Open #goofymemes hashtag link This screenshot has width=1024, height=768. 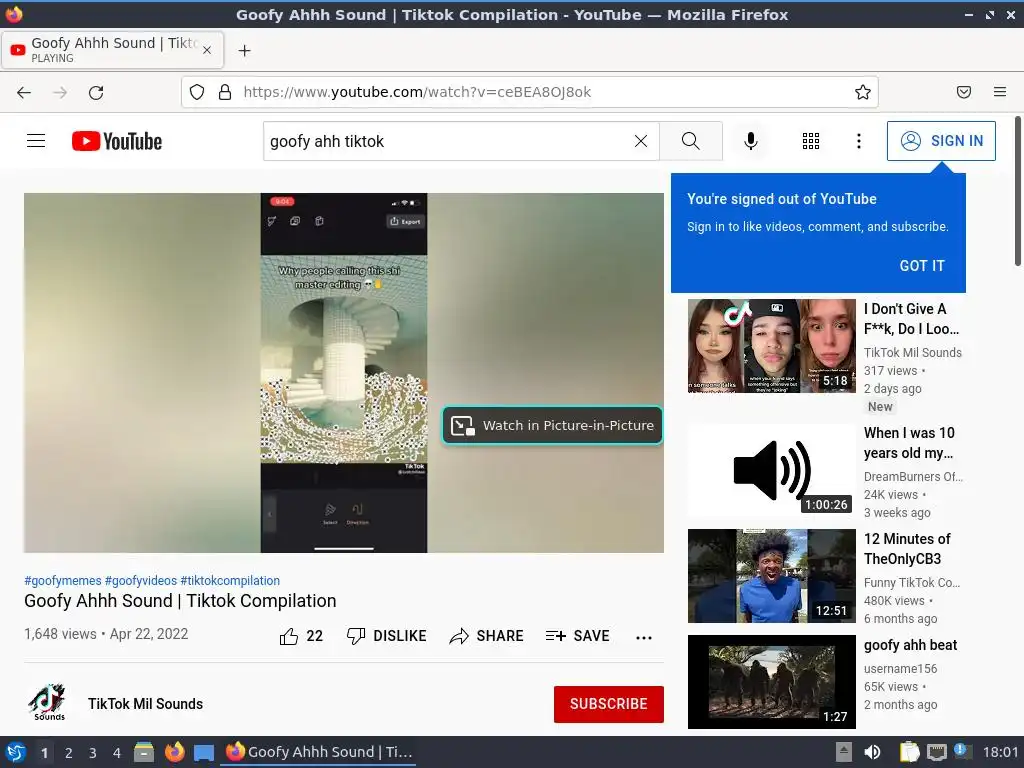point(63,581)
